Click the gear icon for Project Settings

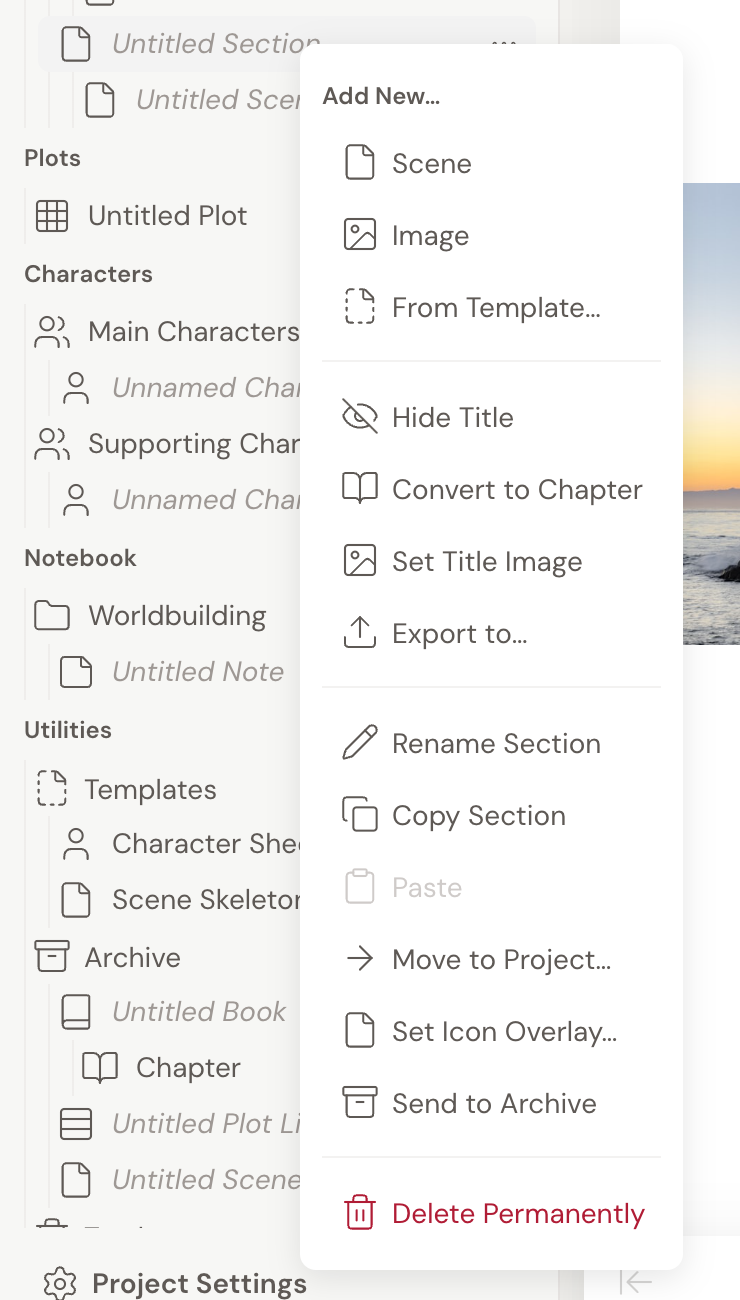(60, 1283)
